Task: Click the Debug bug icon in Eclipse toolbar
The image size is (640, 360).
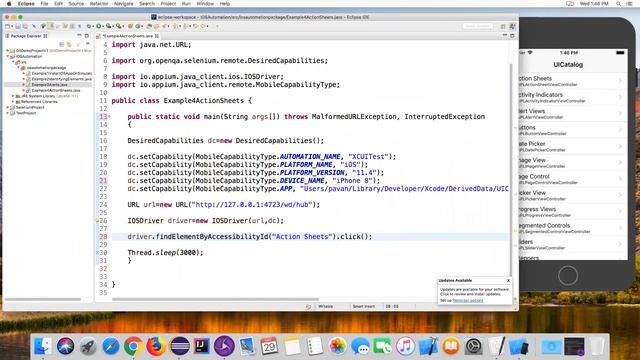Action: 89,26
